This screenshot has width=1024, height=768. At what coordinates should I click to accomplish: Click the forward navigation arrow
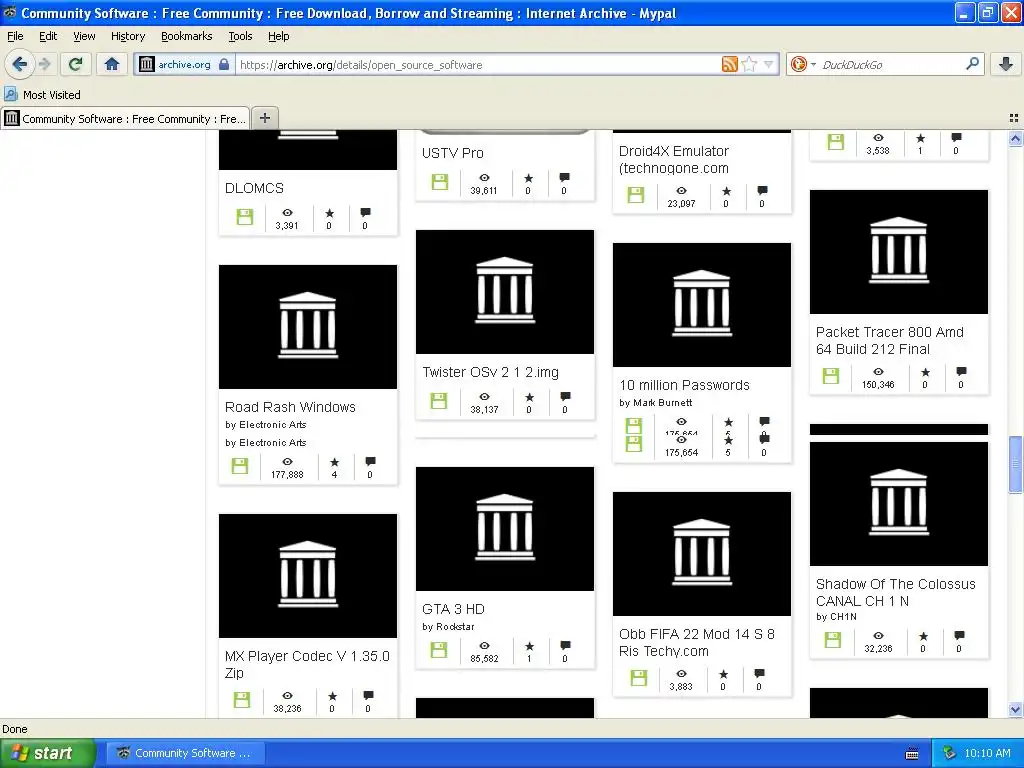tap(44, 64)
